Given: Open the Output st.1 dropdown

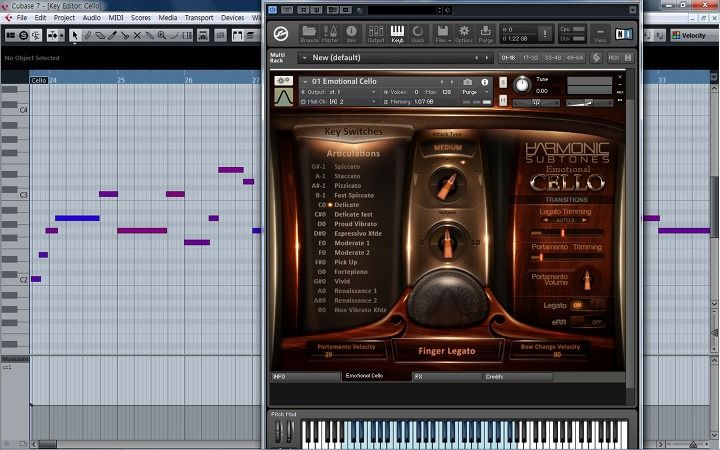Looking at the screenshot, I should tap(339, 92).
